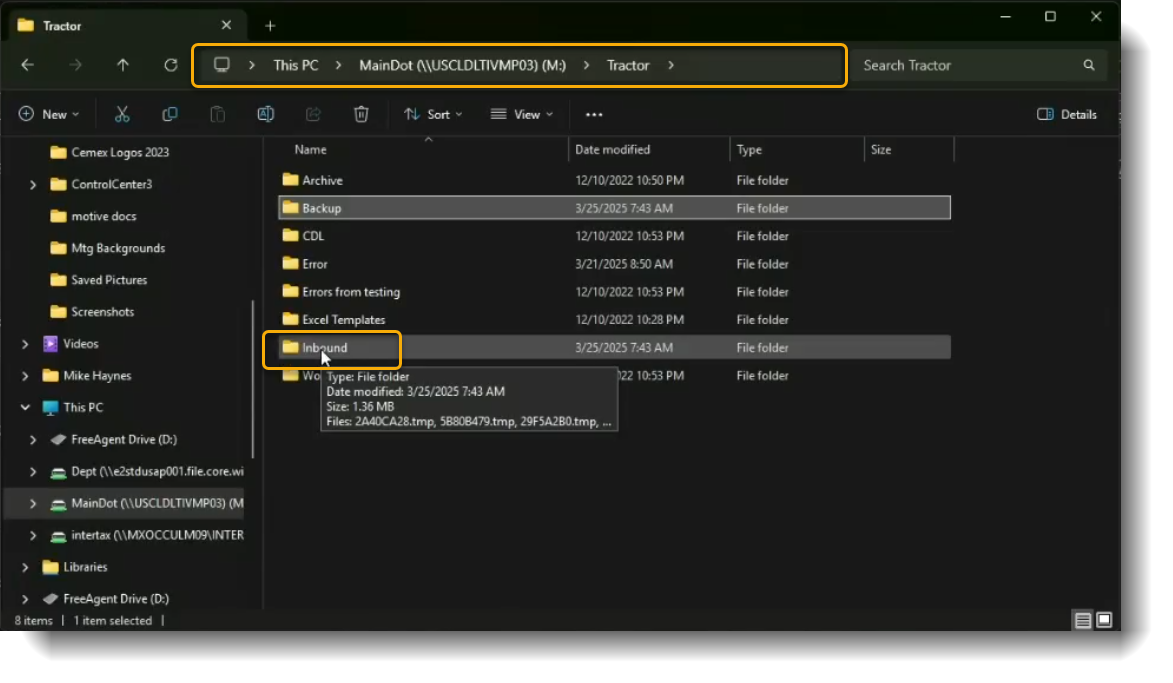Image resolution: width=1173 pixels, height=683 pixels.
Task: Click the Paste icon in the toolbar
Action: click(218, 113)
